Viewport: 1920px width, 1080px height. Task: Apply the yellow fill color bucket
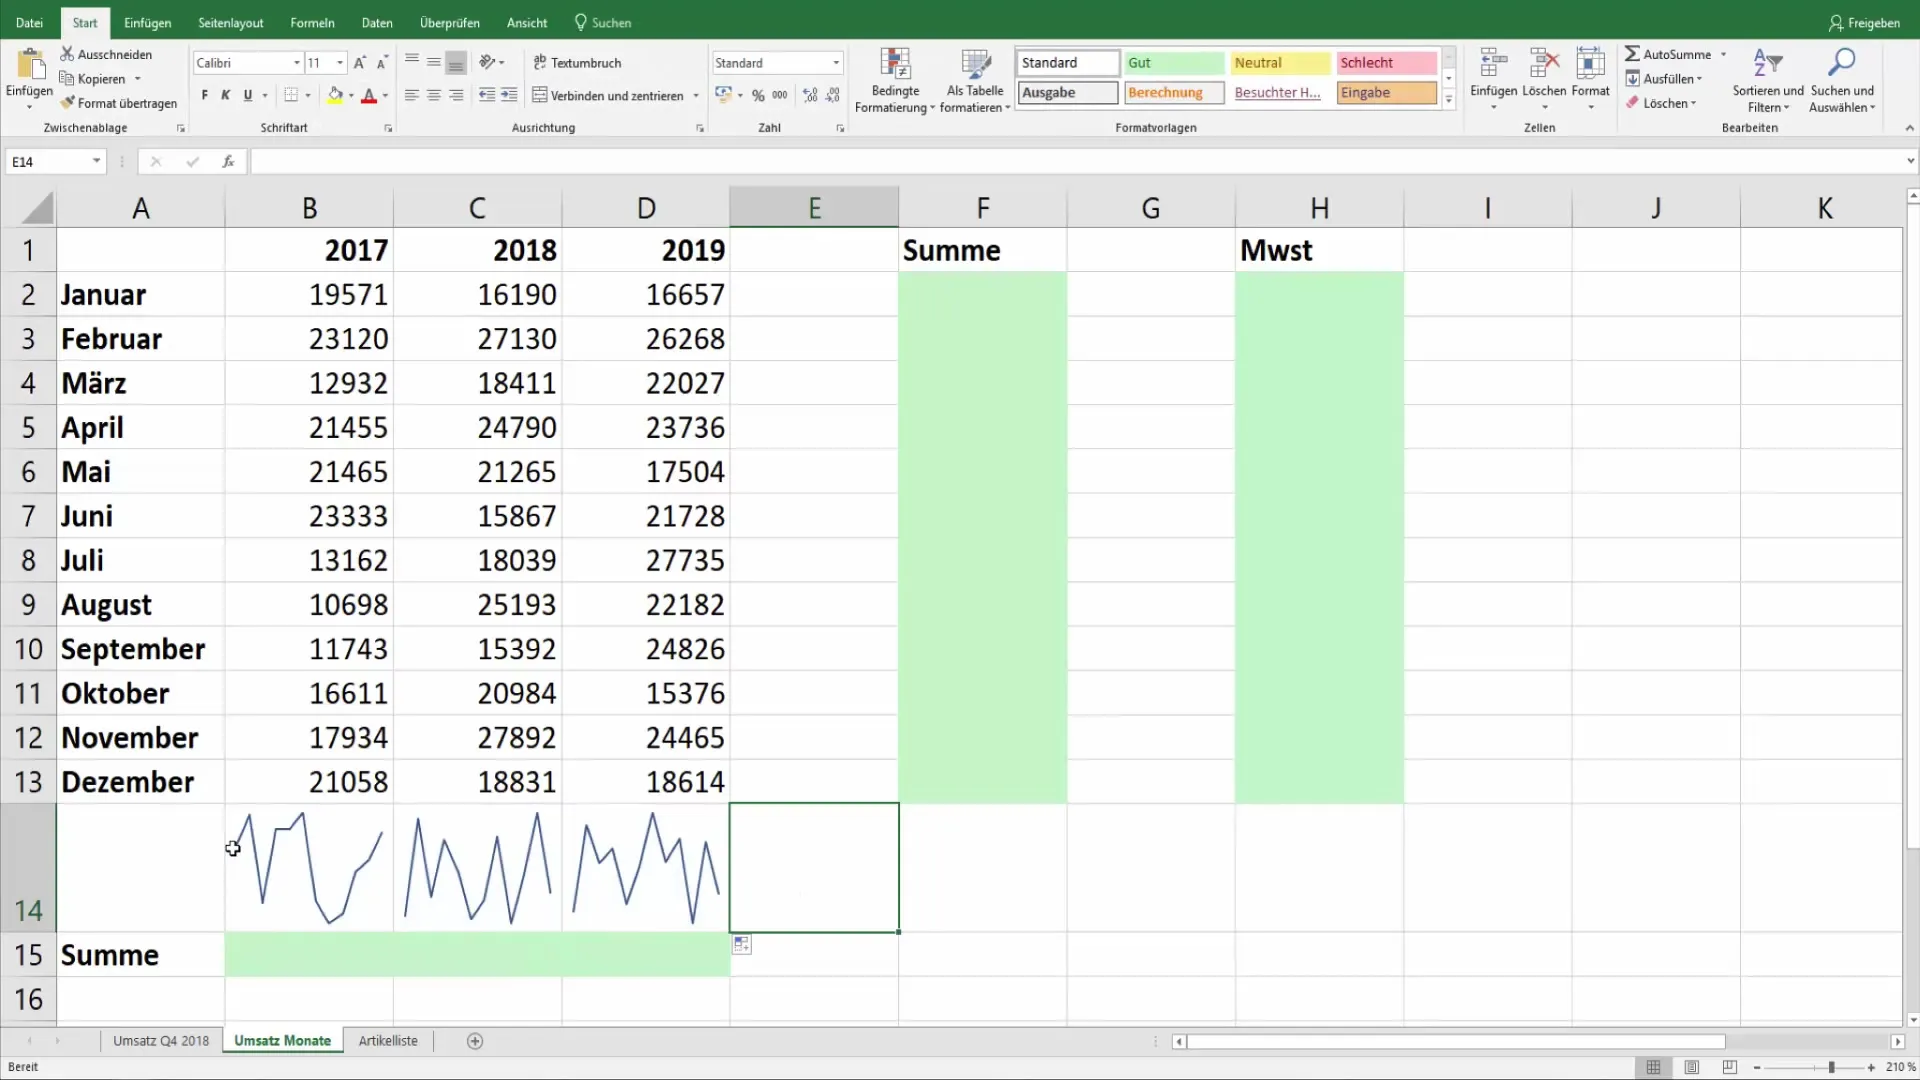(336, 95)
